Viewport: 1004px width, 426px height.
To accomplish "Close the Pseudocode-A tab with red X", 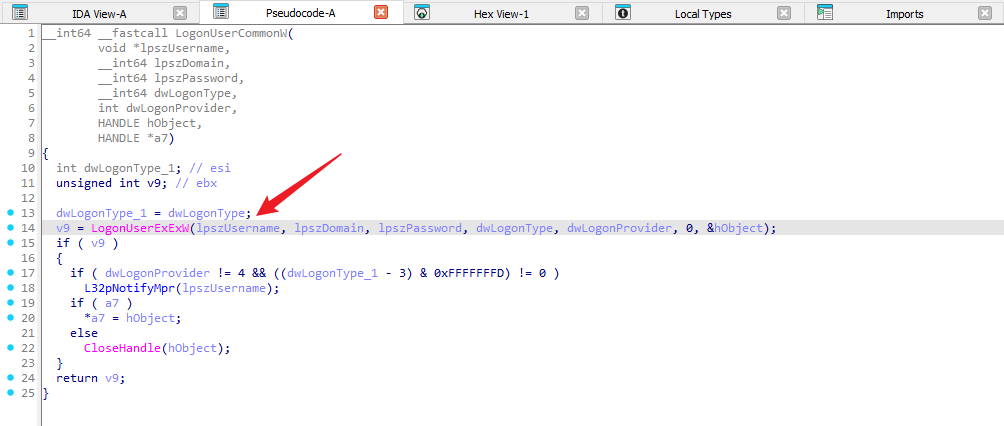I will (x=381, y=13).
